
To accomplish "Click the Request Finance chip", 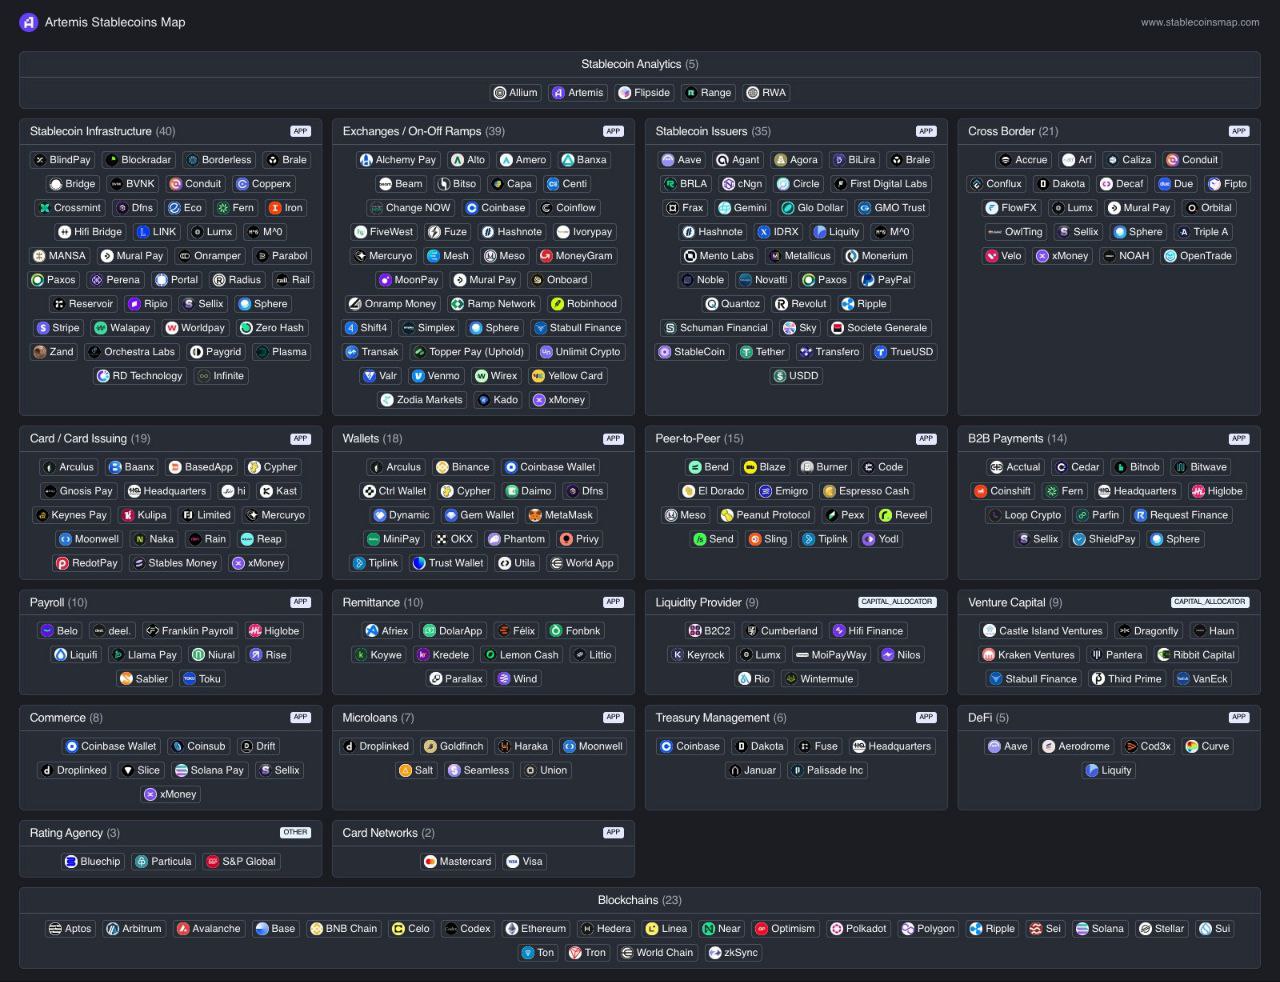I will coord(1181,515).
